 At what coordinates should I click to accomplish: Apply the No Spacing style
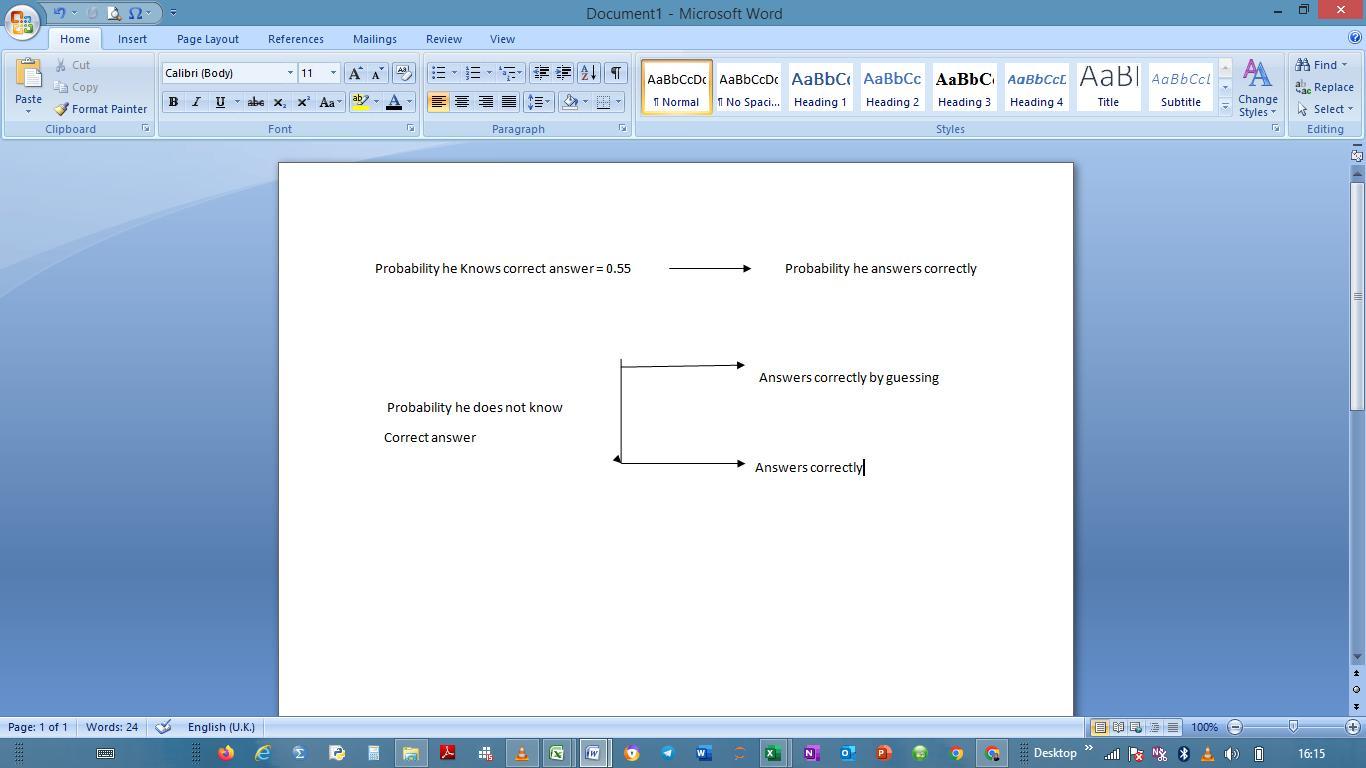pyautogui.click(x=749, y=87)
